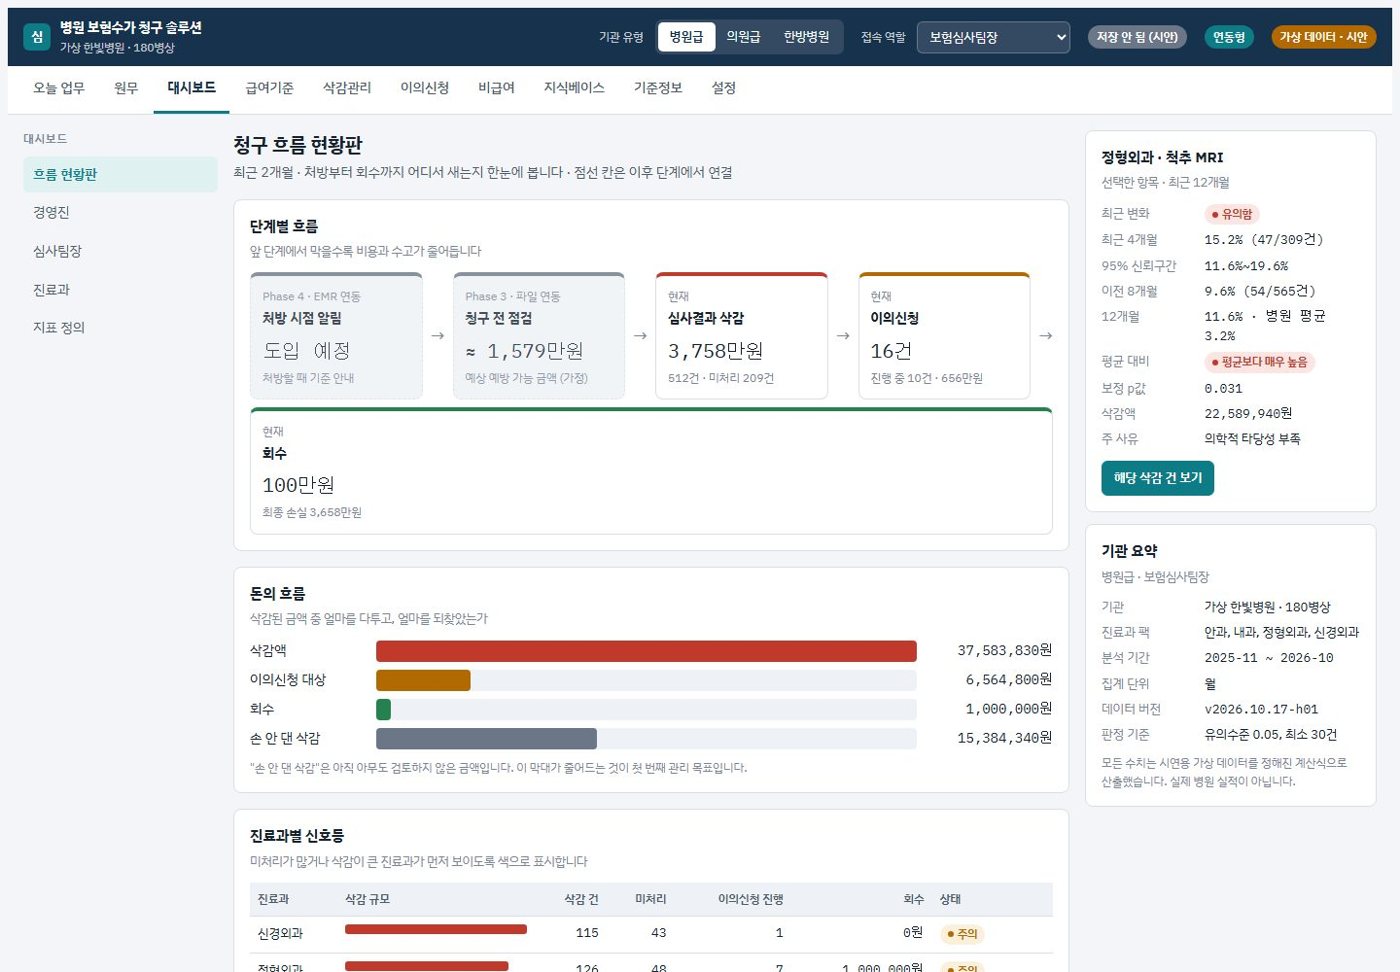The image size is (1400, 972).
Task: Click the 청구 전 점검 stage card
Action: pos(539,336)
